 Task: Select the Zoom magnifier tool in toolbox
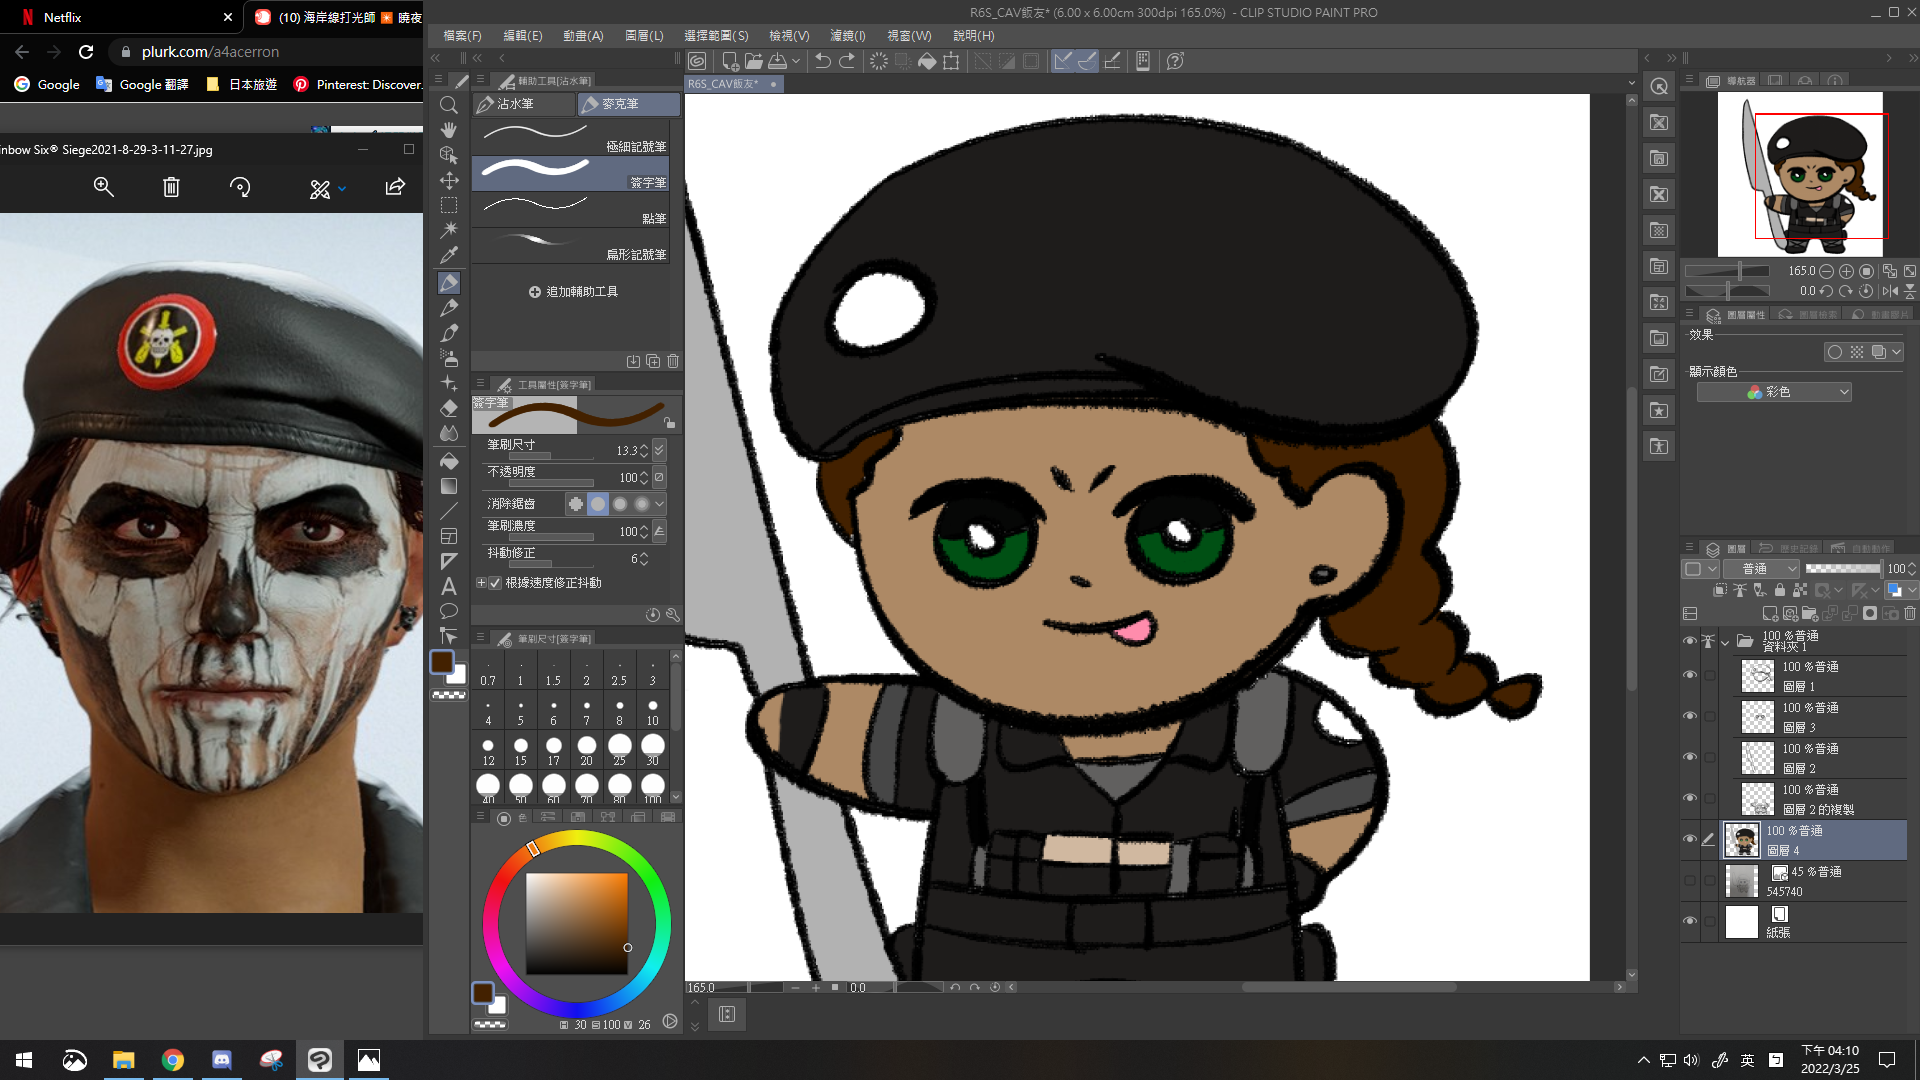449,105
